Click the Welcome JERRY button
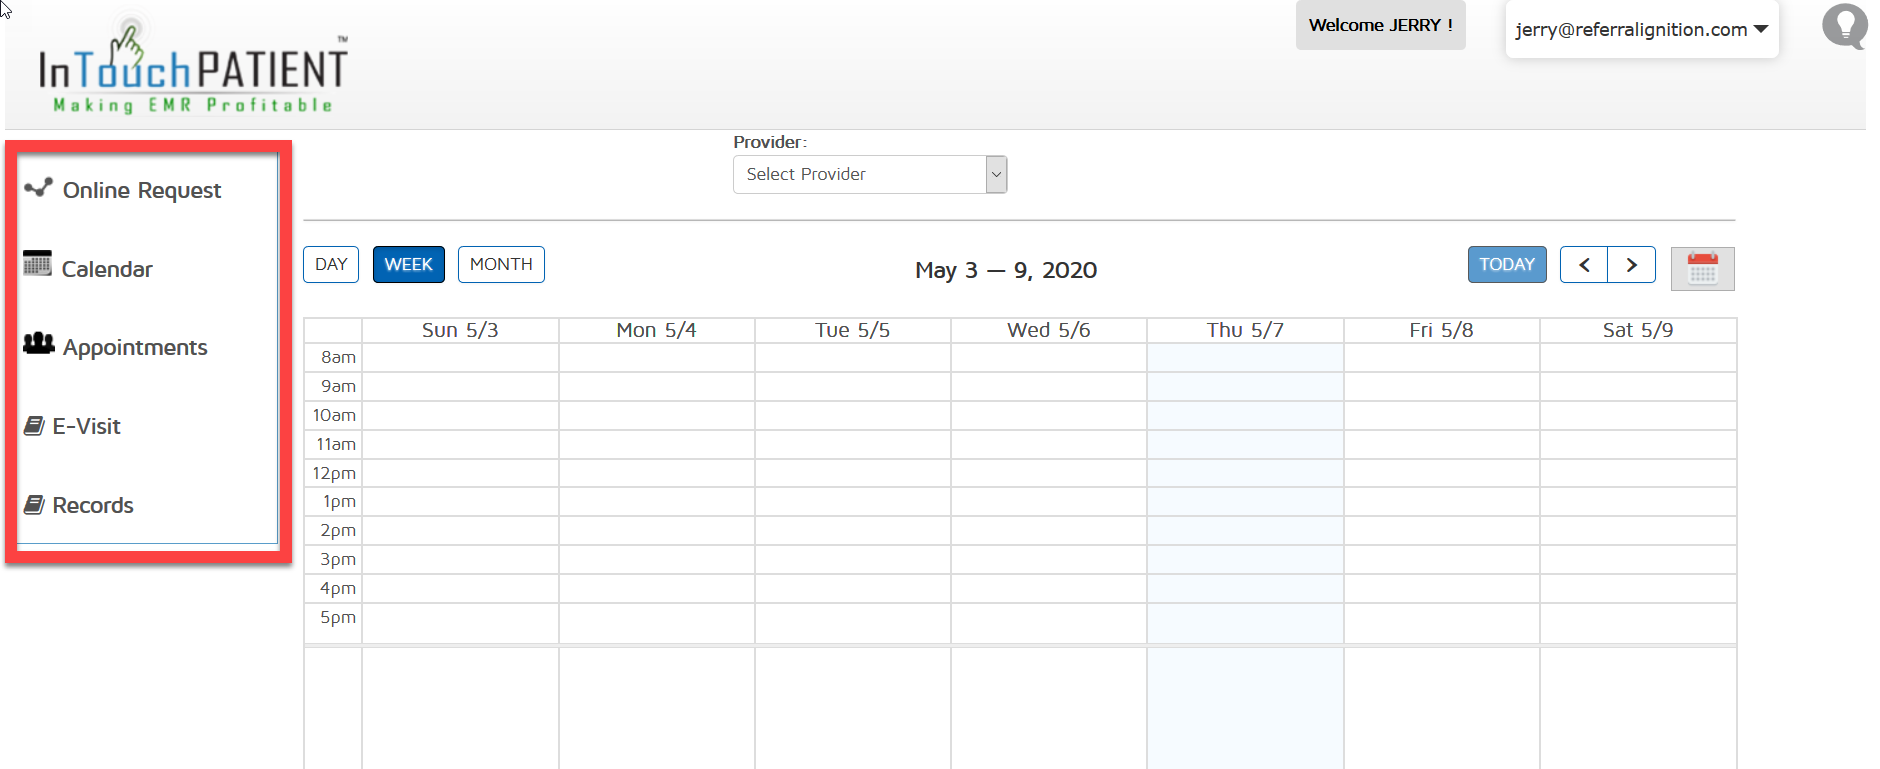This screenshot has width=1880, height=769. point(1380,25)
